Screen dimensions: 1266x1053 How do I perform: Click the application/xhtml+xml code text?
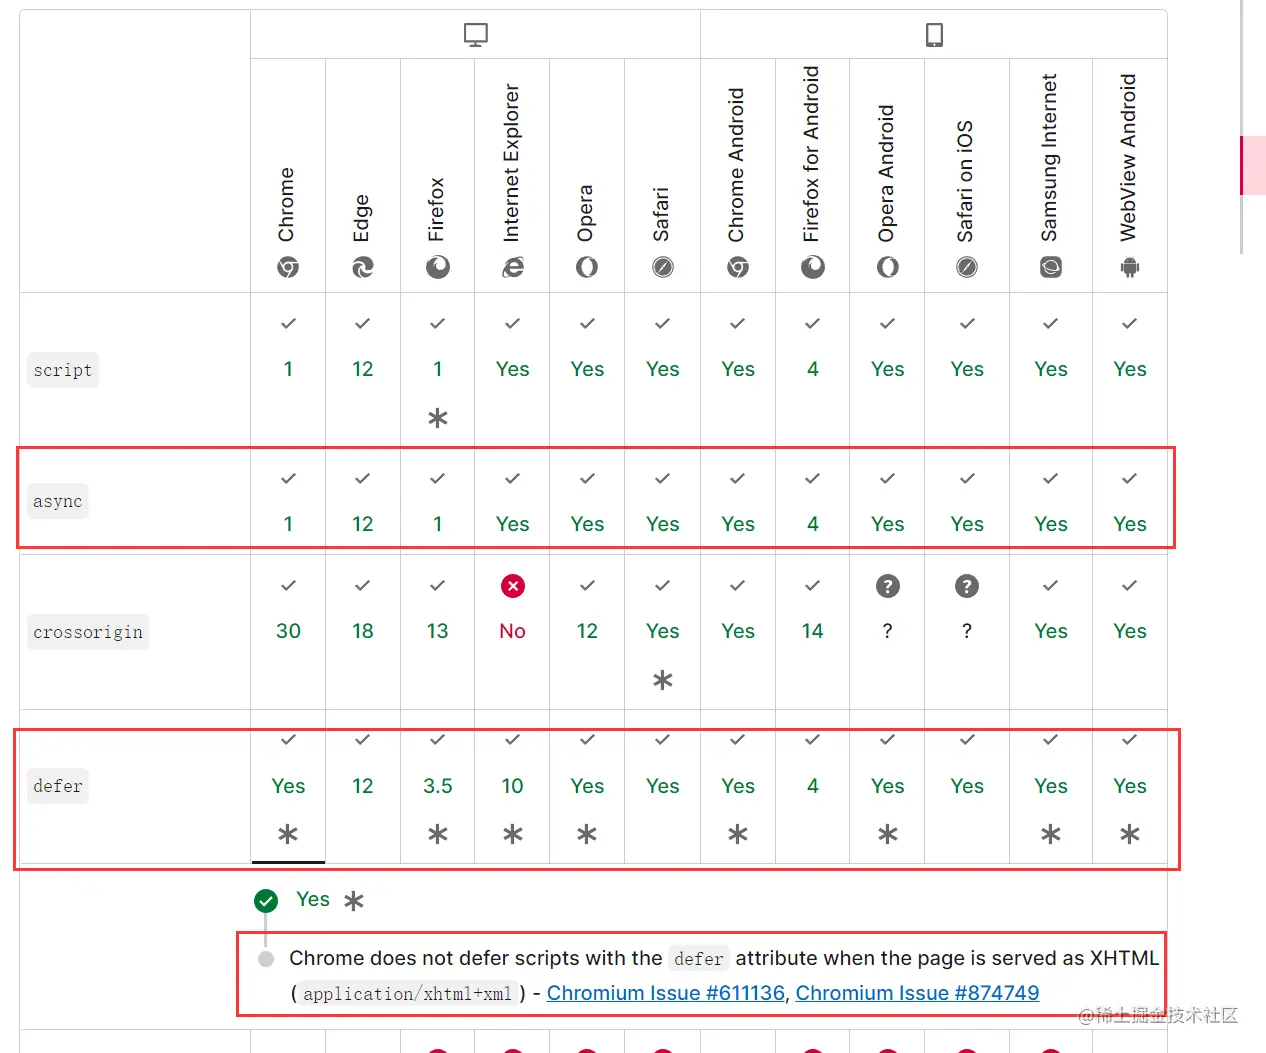(407, 994)
